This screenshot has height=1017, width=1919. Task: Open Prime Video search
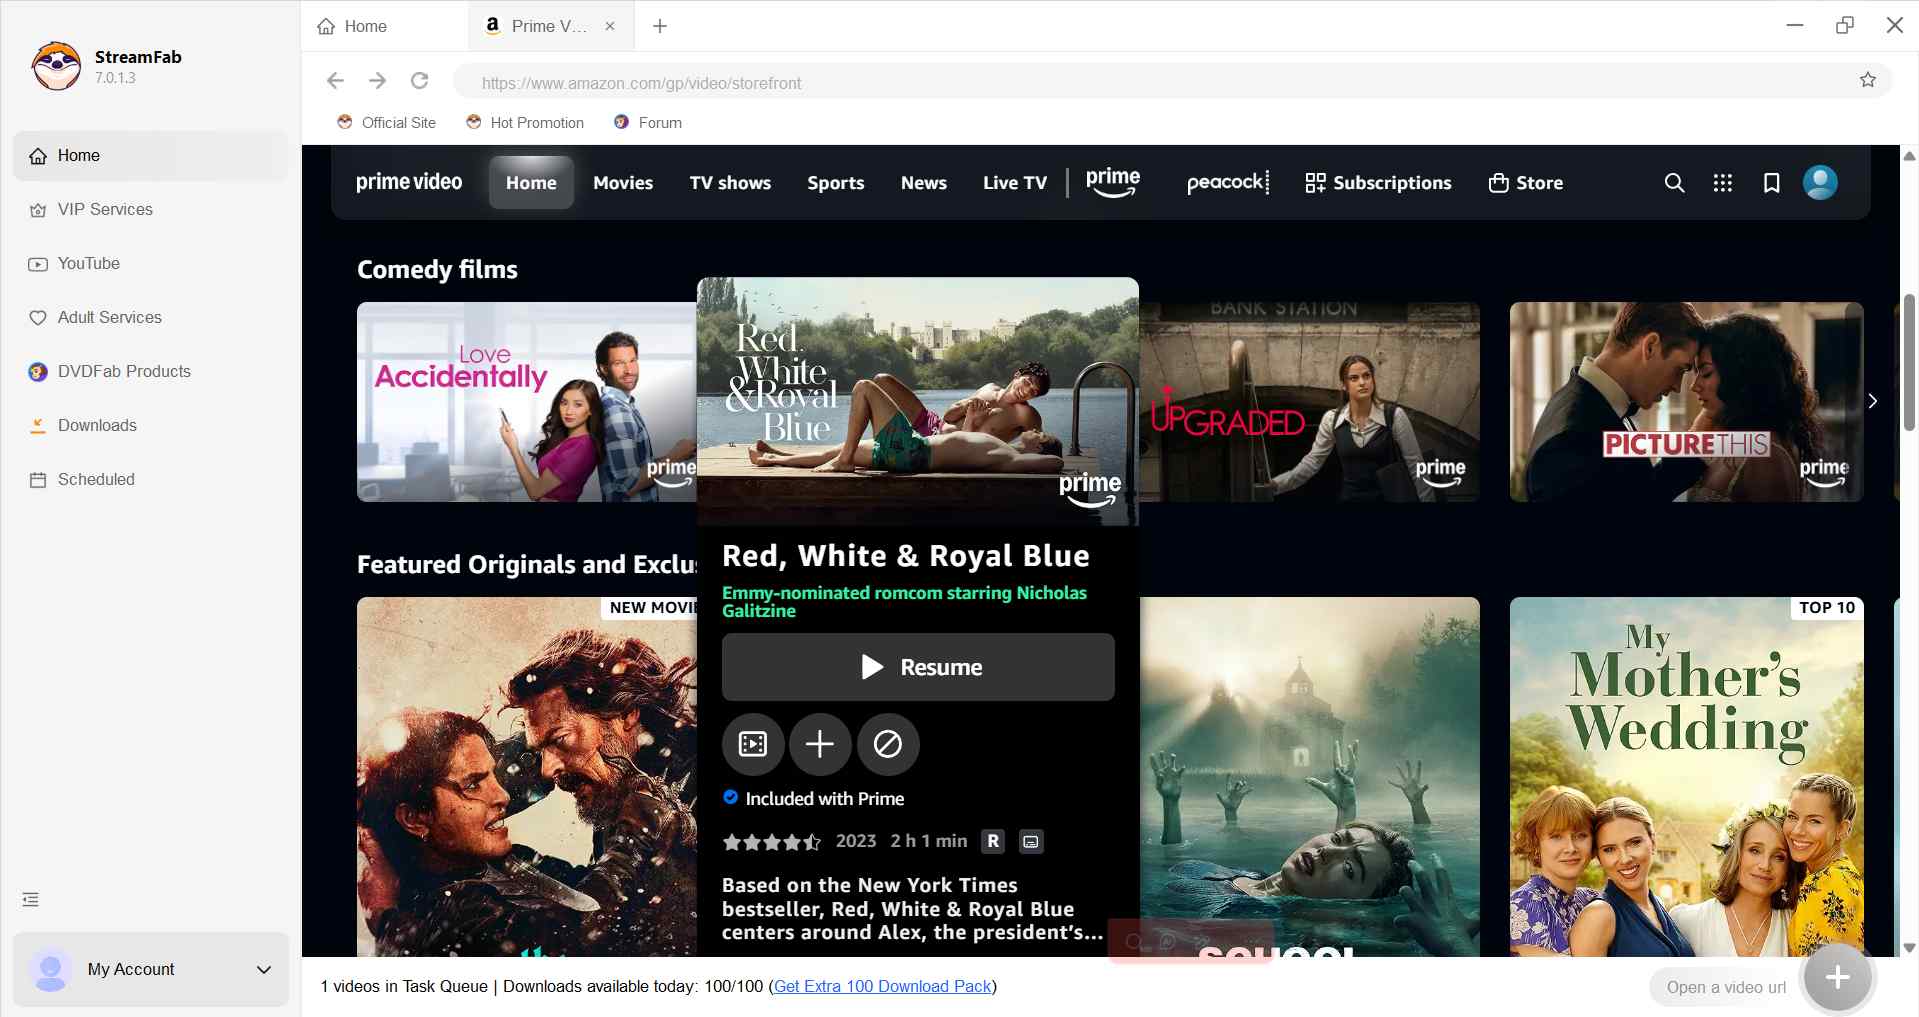point(1674,183)
